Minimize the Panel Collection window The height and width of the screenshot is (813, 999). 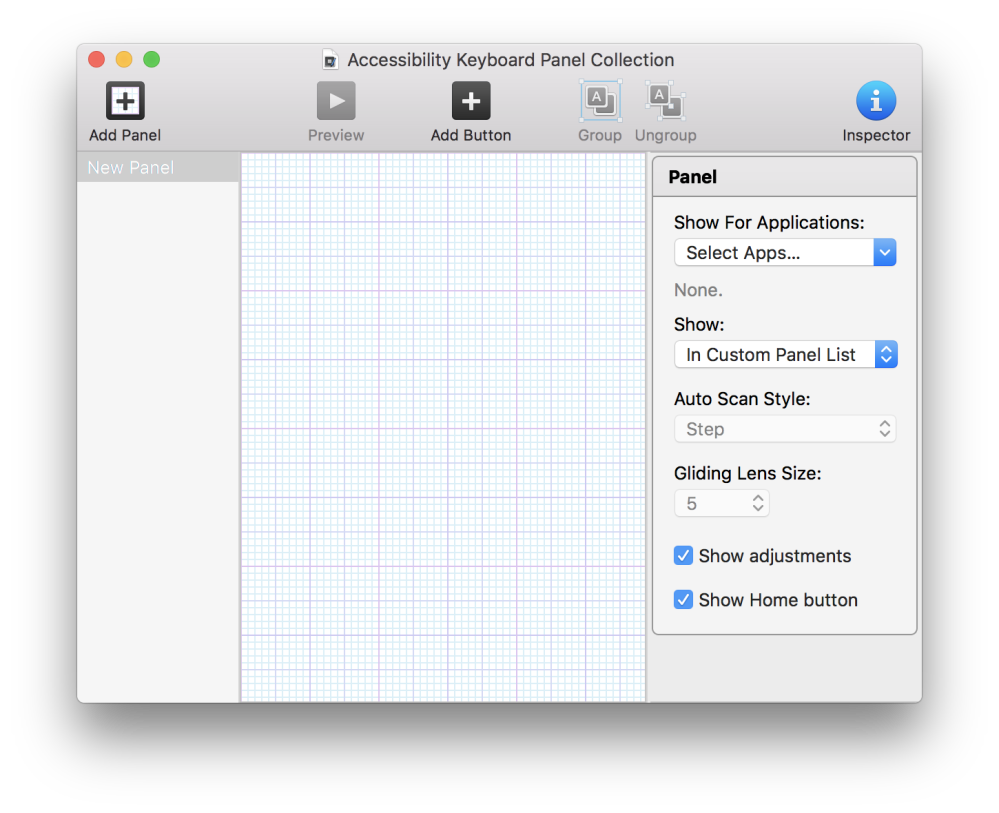click(124, 59)
